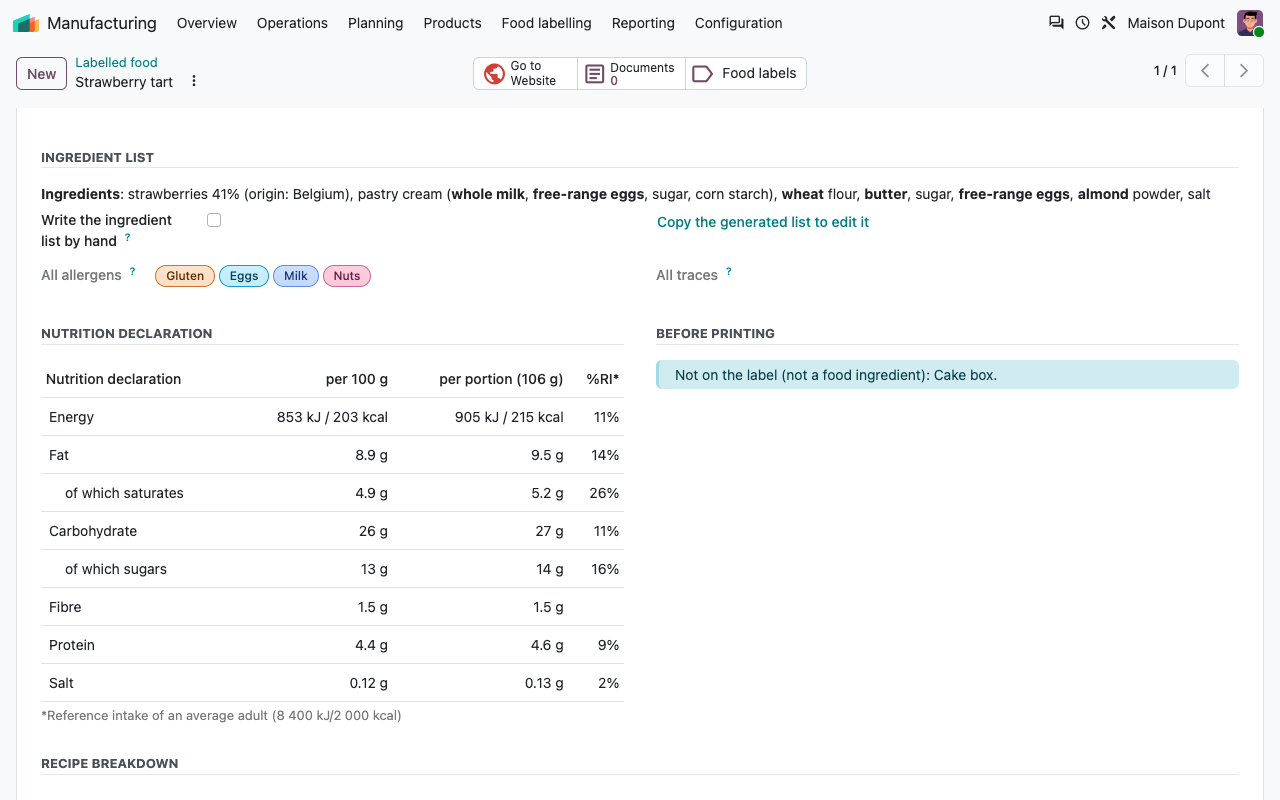The height and width of the screenshot is (800, 1280).
Task: Click the reference intake footnote text
Action: pyautogui.click(x=221, y=716)
